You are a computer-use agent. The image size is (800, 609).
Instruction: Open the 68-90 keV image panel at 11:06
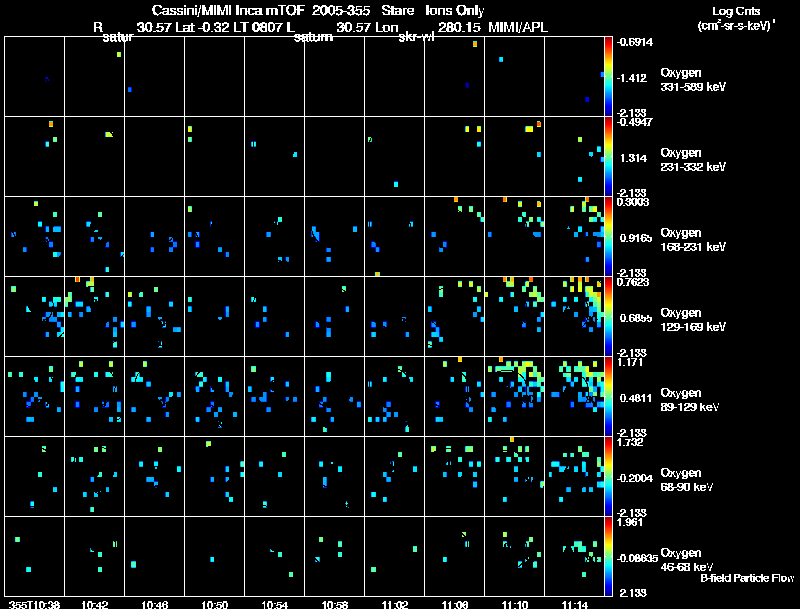point(454,476)
